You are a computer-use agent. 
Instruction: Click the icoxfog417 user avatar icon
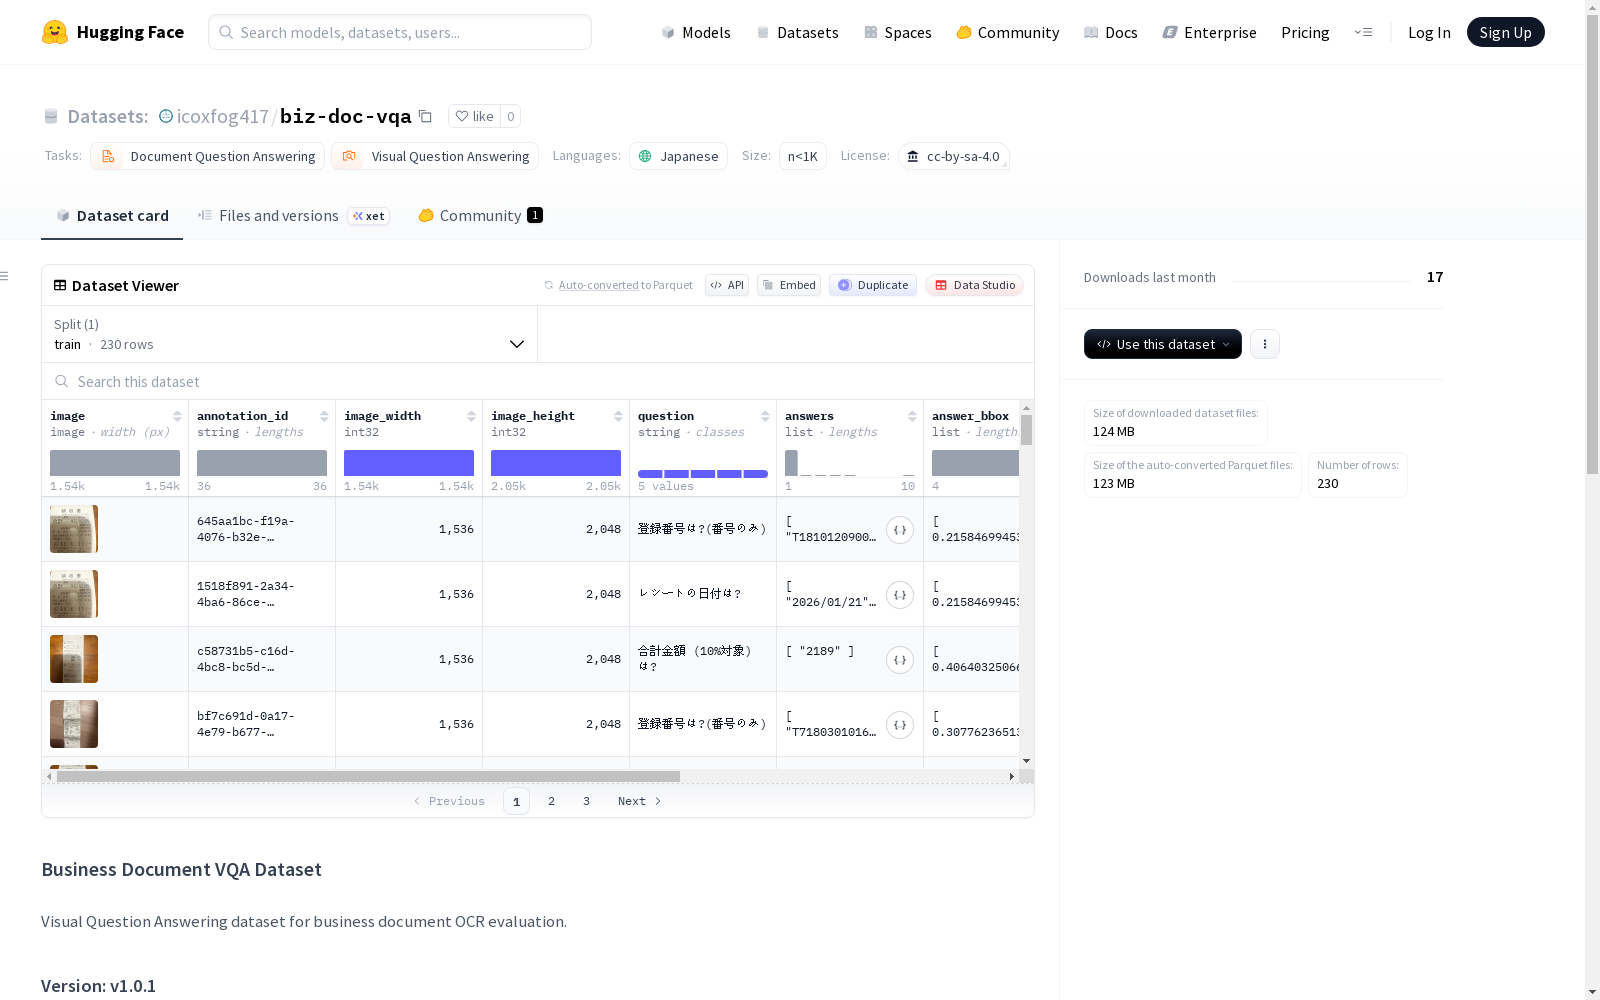(x=166, y=116)
